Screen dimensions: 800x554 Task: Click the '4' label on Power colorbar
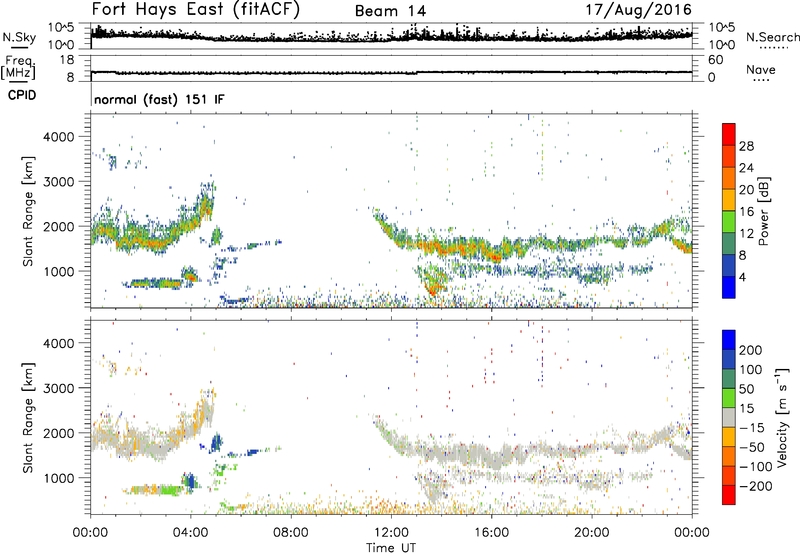pyautogui.click(x=743, y=277)
